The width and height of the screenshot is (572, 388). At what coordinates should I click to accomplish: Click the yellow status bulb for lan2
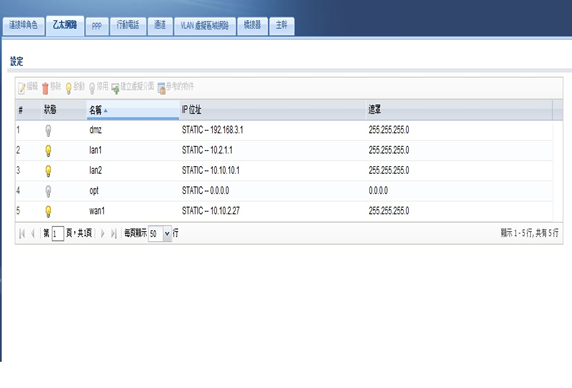(48, 171)
